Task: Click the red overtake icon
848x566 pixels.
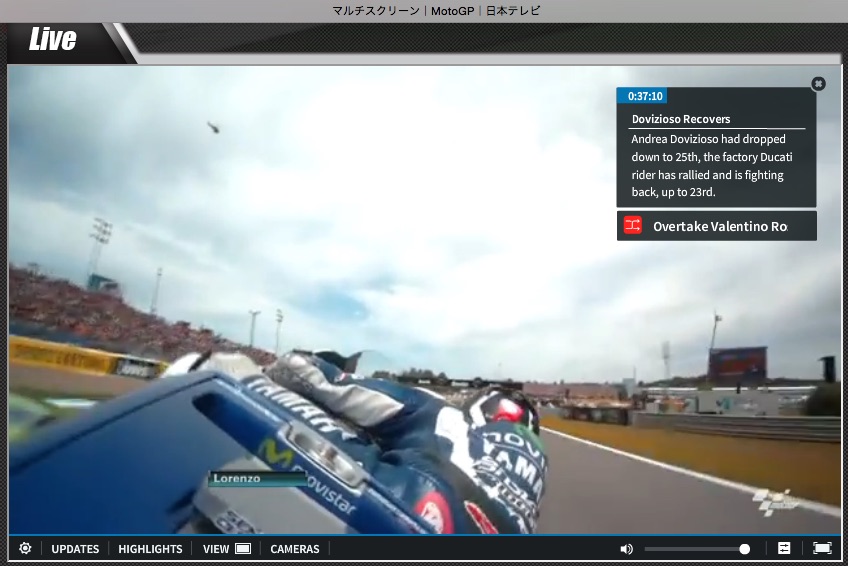Action: point(633,225)
